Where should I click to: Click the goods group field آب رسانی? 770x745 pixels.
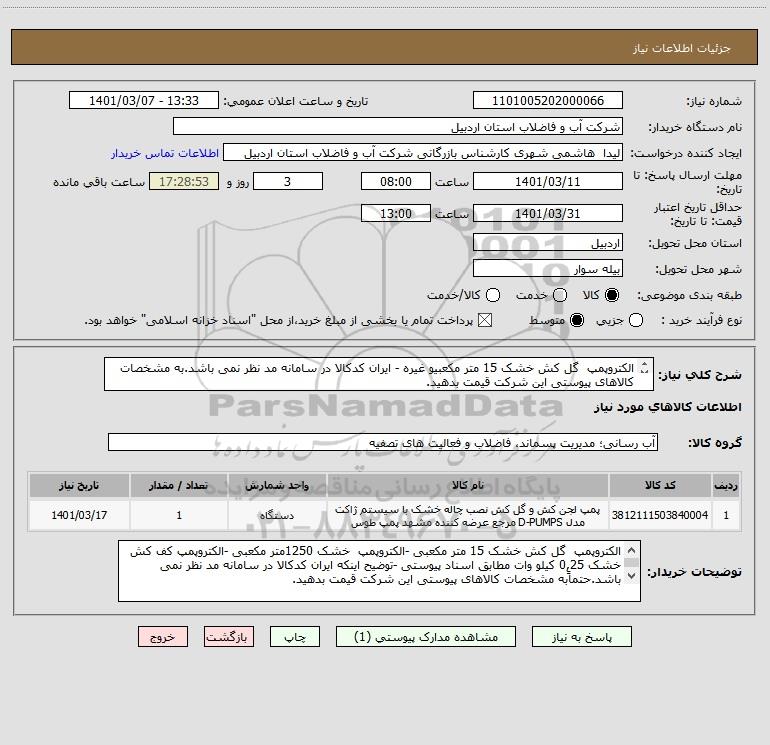[383, 442]
